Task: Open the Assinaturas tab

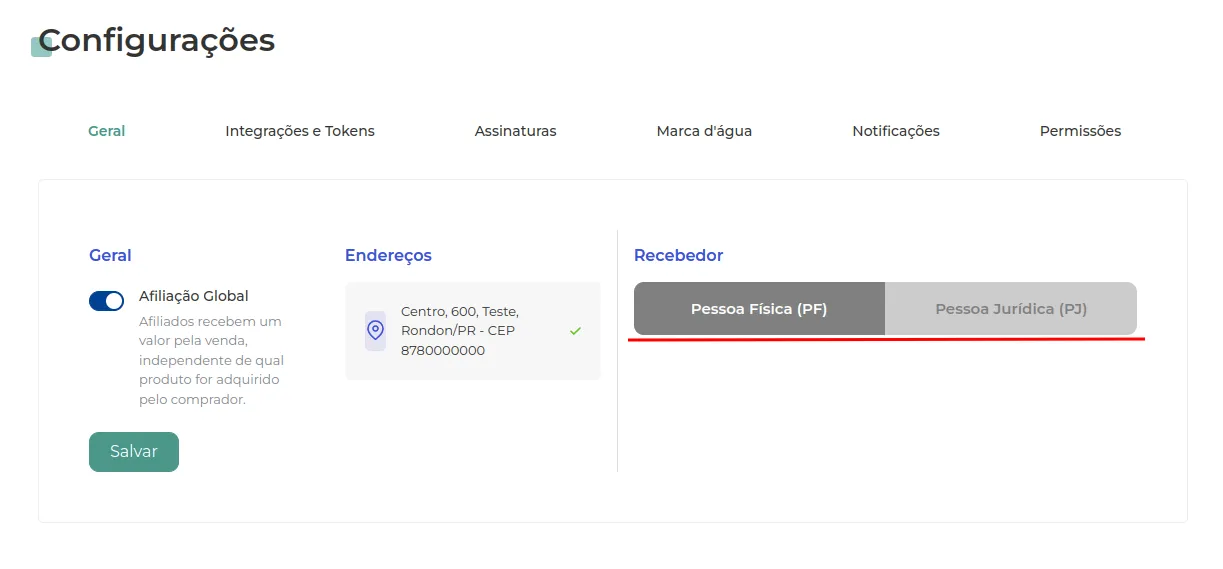Action: [515, 131]
